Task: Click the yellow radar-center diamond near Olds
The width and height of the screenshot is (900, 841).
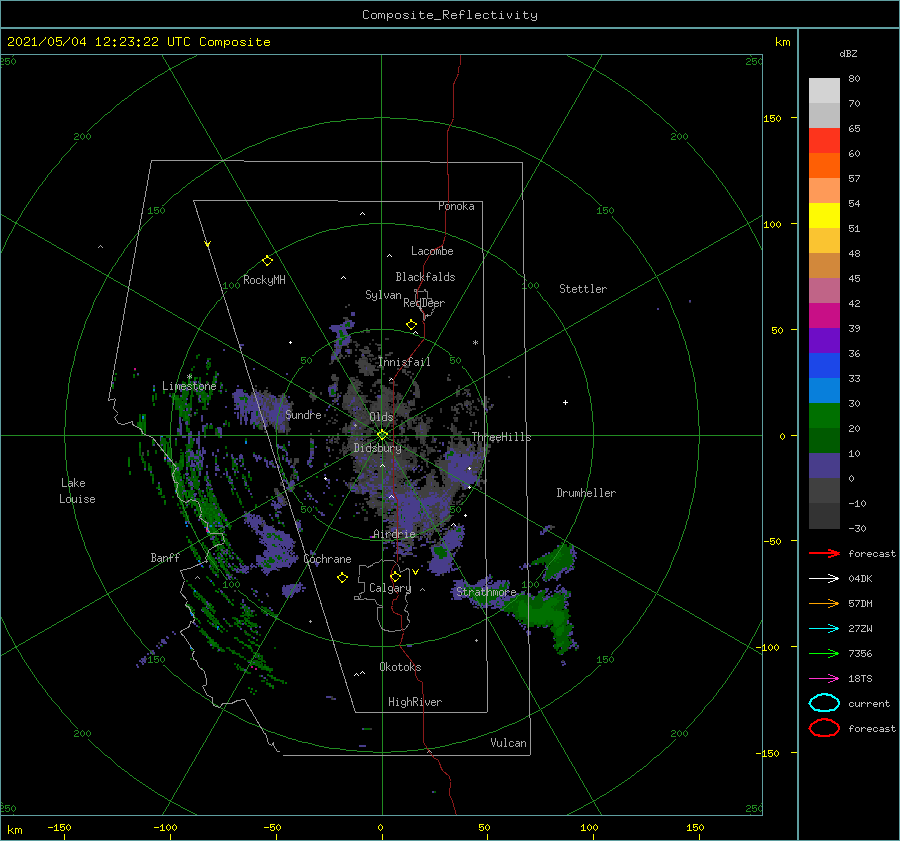Action: click(382, 435)
